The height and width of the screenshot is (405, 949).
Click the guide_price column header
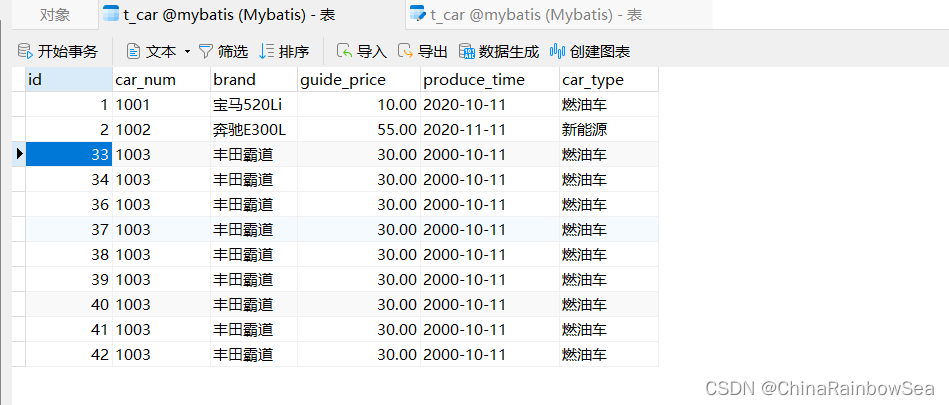point(359,79)
